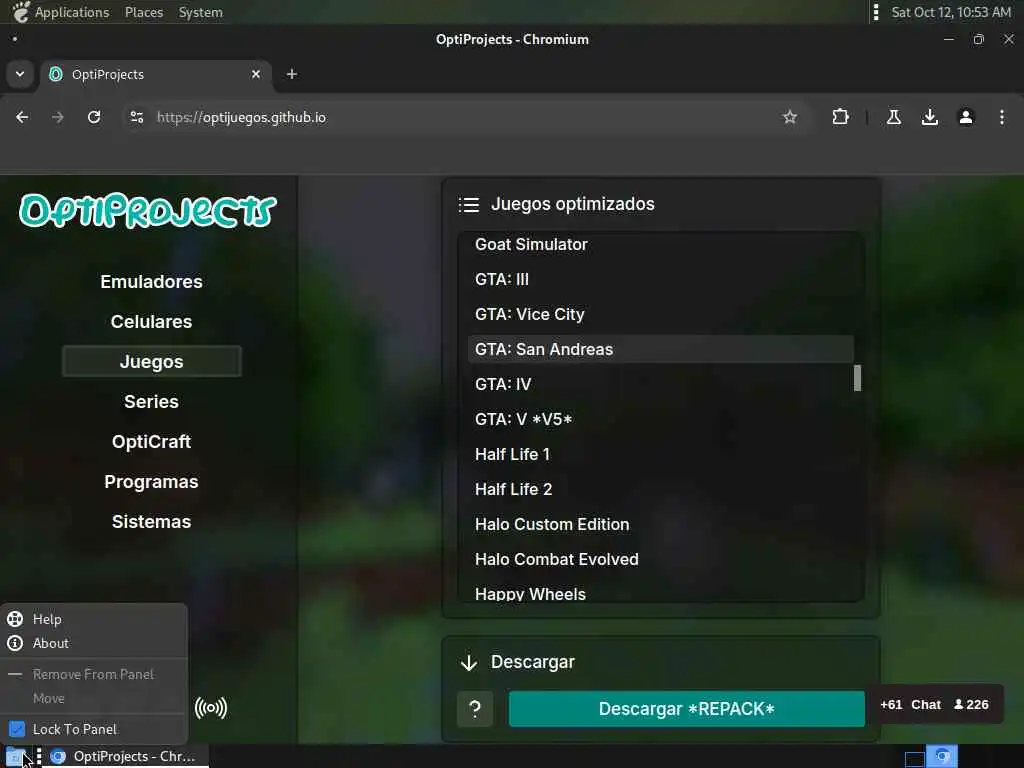Open the Places menu
The image size is (1024, 768).
[x=144, y=12]
